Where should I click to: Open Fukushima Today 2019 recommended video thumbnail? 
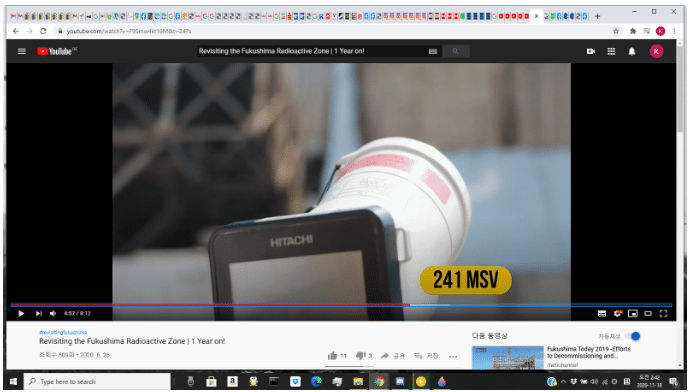(x=508, y=358)
